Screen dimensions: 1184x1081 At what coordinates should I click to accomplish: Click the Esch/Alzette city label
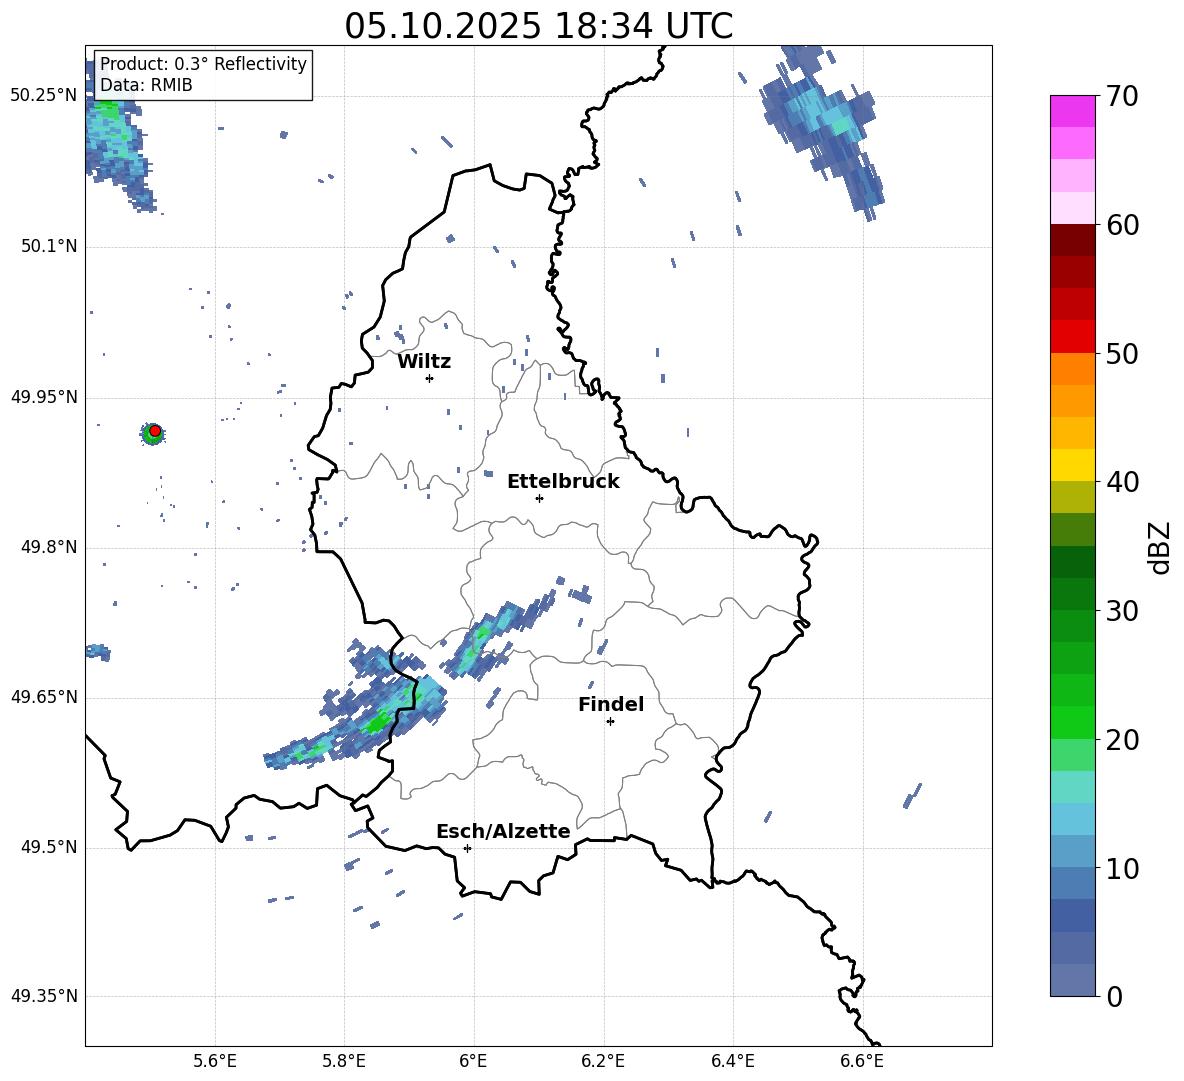tap(503, 831)
